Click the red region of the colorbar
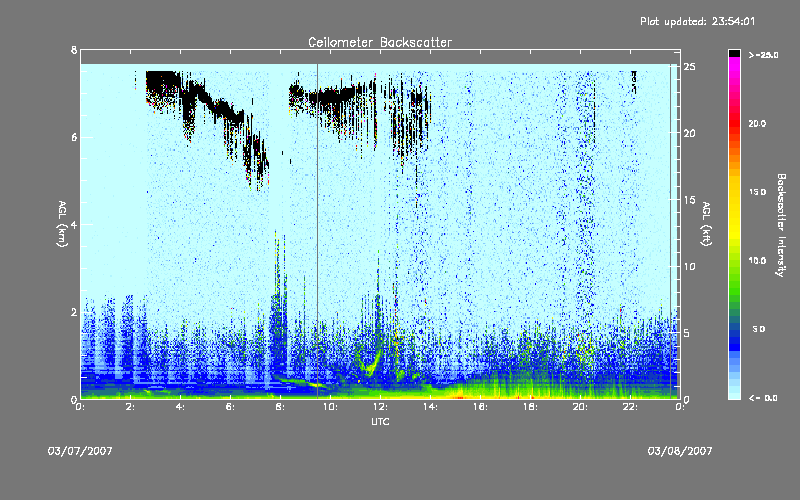The image size is (800, 500). click(735, 125)
